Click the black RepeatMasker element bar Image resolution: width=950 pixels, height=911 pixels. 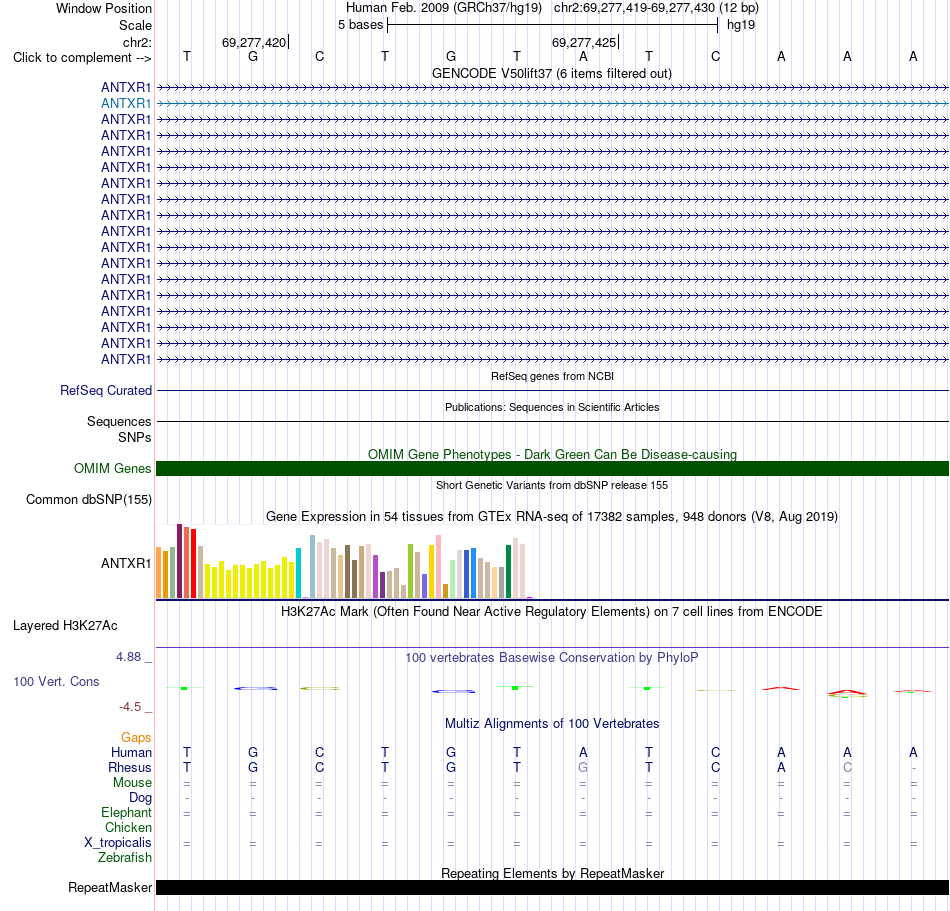[x=553, y=887]
